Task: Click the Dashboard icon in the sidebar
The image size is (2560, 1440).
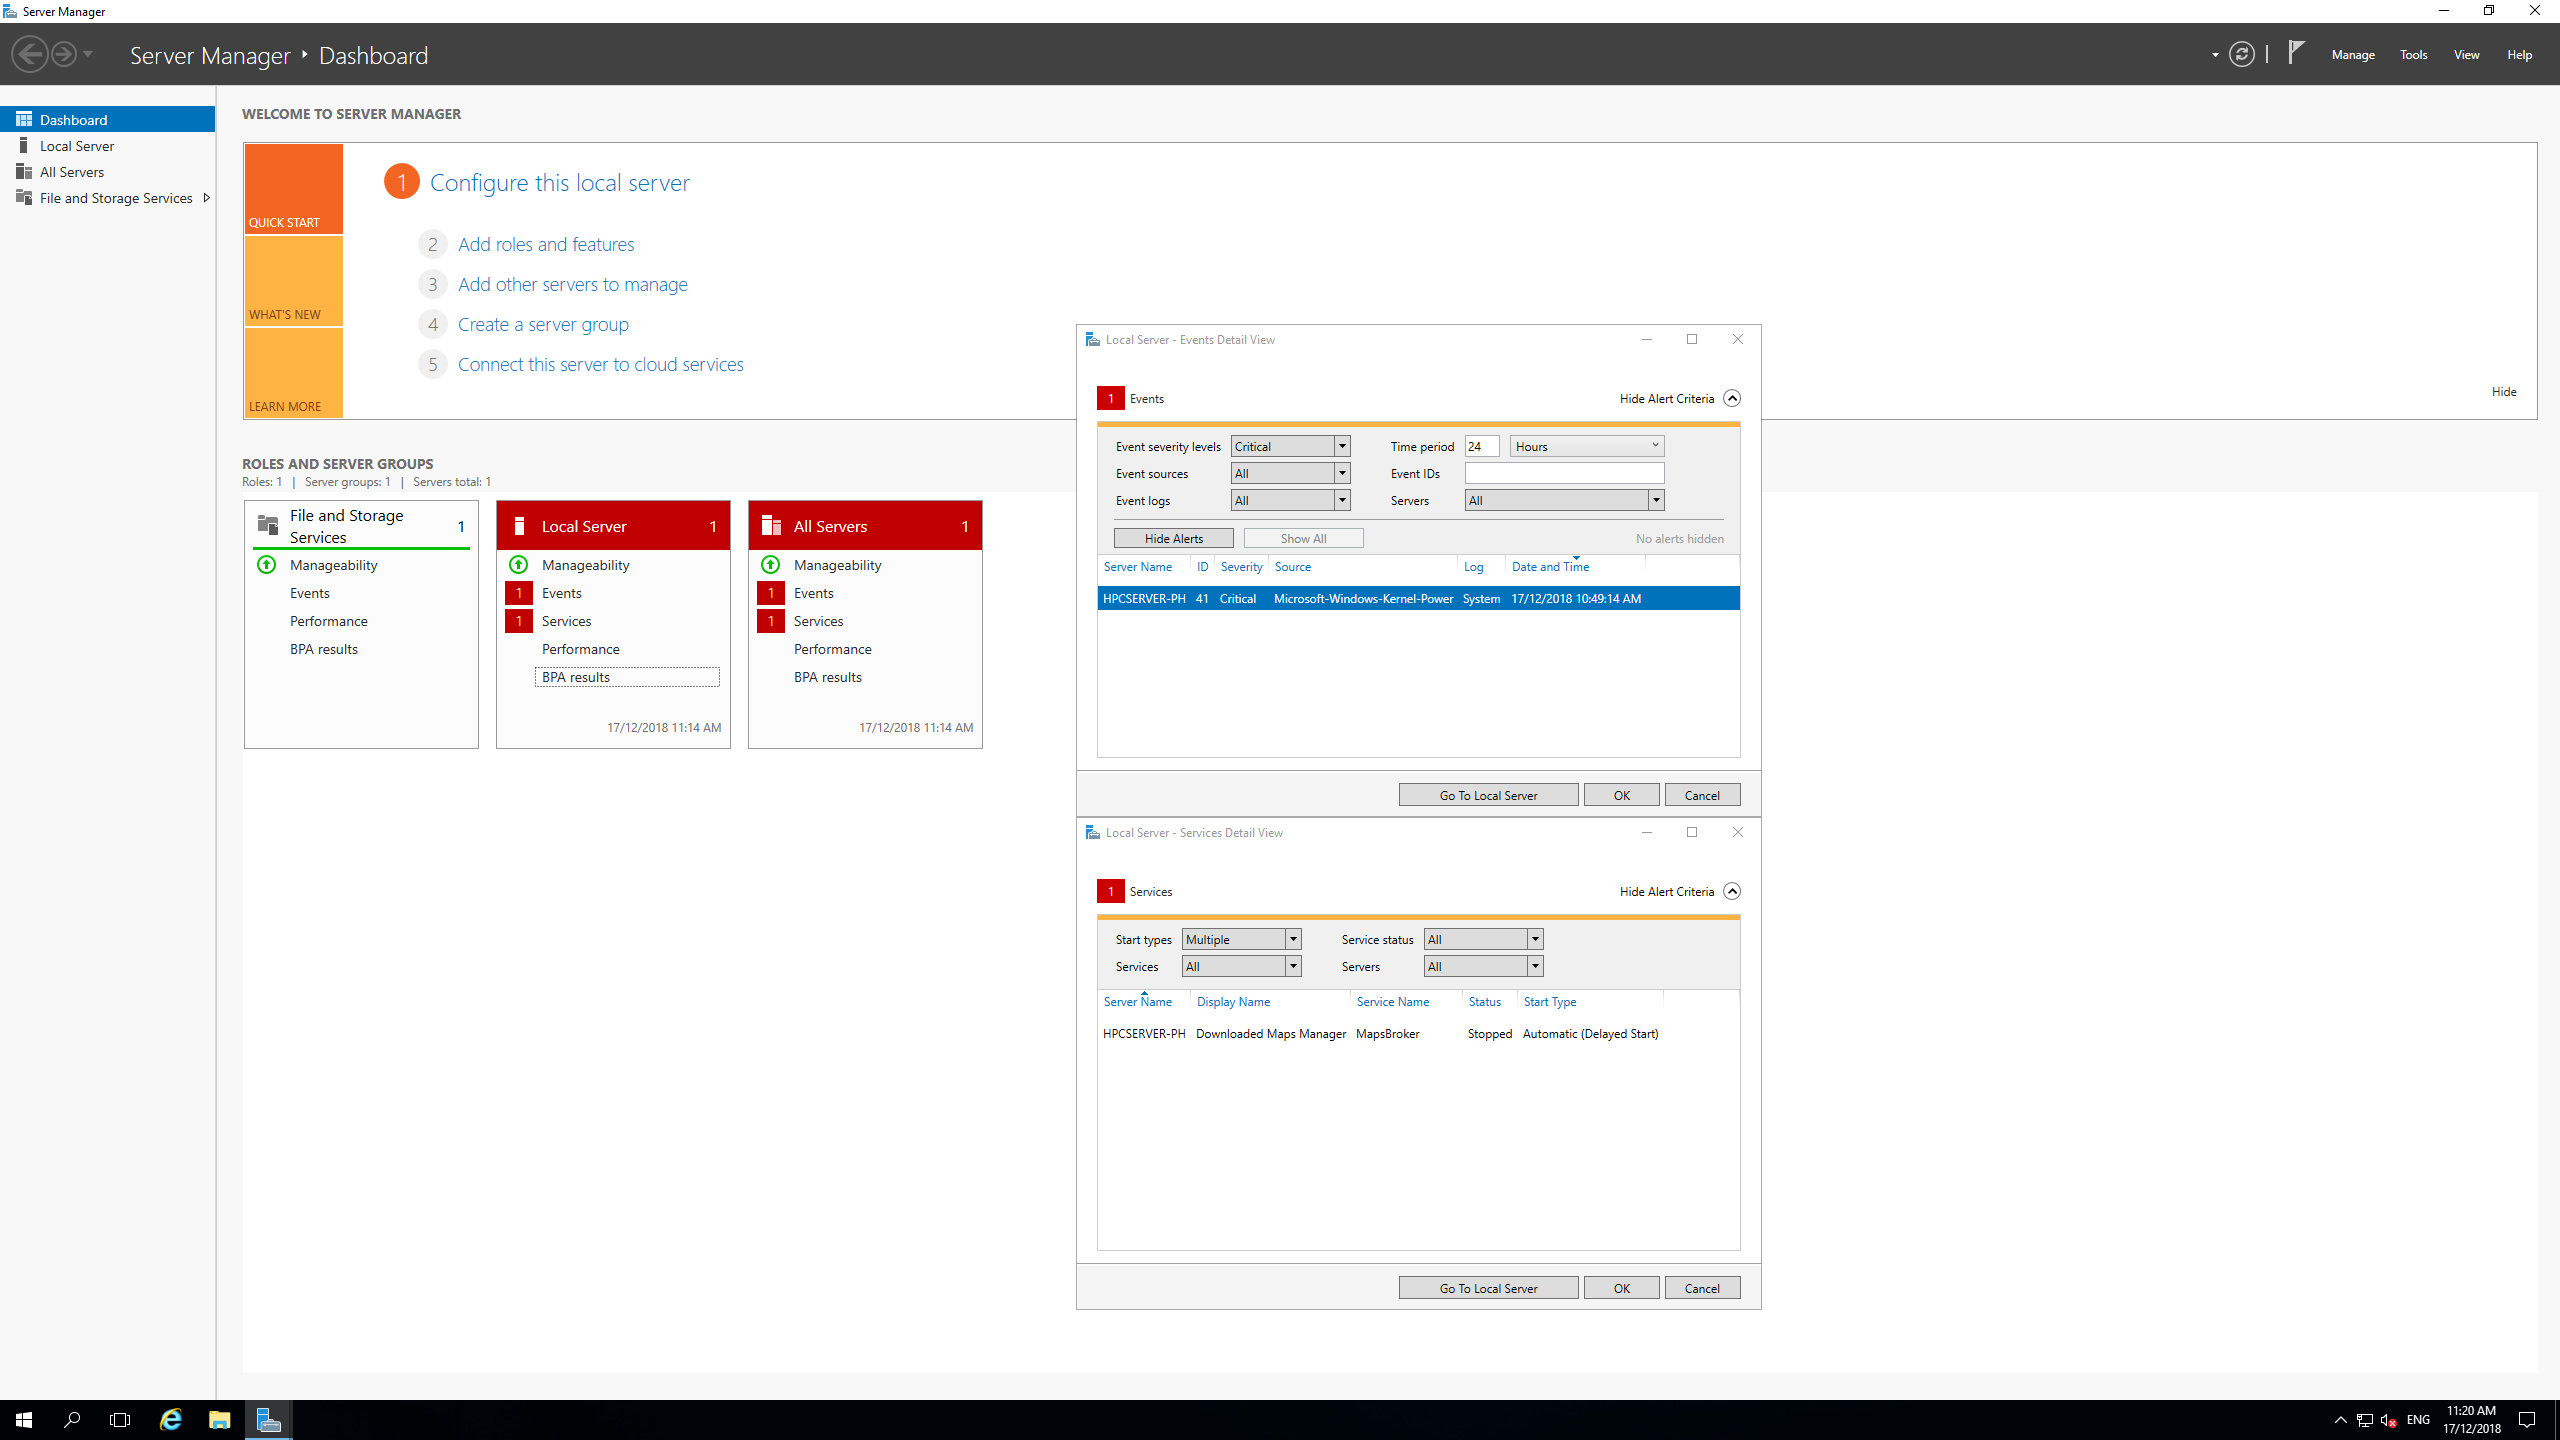Action: coord(24,119)
